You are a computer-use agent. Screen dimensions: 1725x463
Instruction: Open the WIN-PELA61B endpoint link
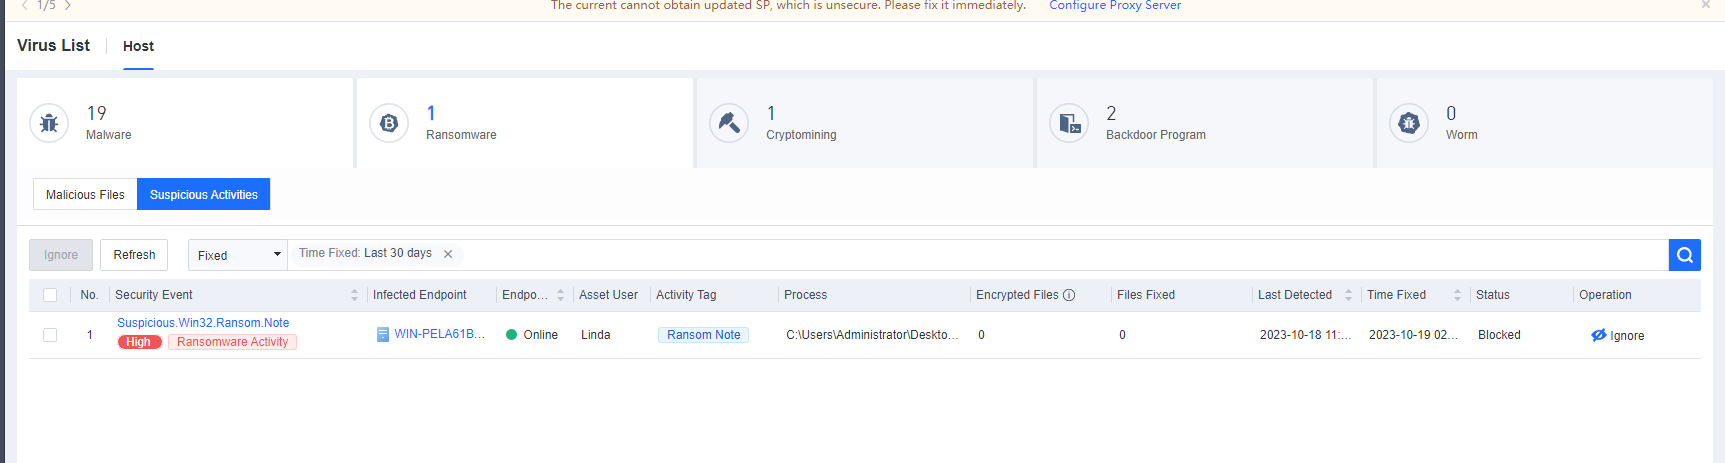[439, 334]
